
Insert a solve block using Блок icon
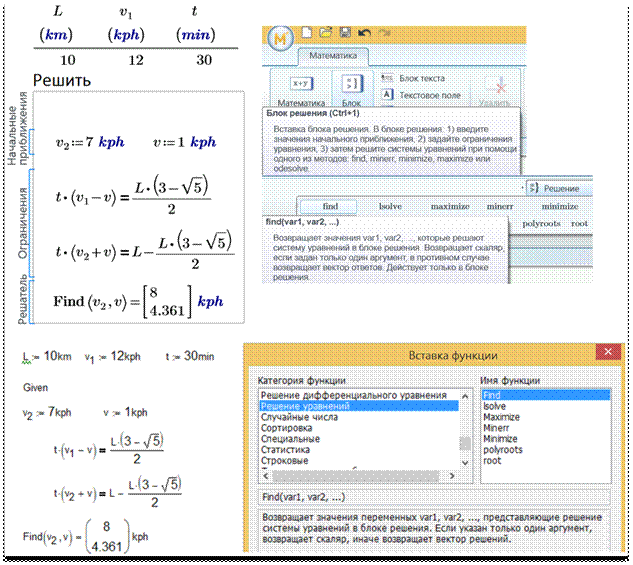coord(352,84)
